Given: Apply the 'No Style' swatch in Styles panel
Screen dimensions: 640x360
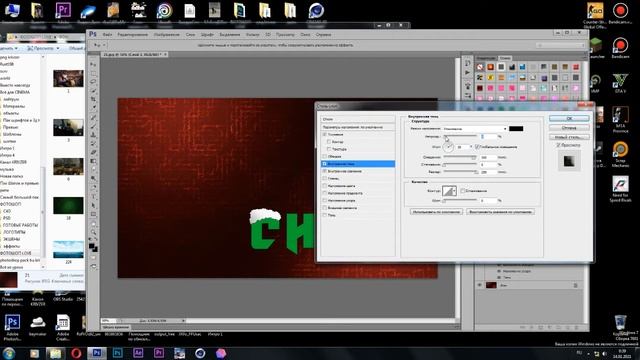Looking at the screenshot, I should pyautogui.click(x=480, y=67).
